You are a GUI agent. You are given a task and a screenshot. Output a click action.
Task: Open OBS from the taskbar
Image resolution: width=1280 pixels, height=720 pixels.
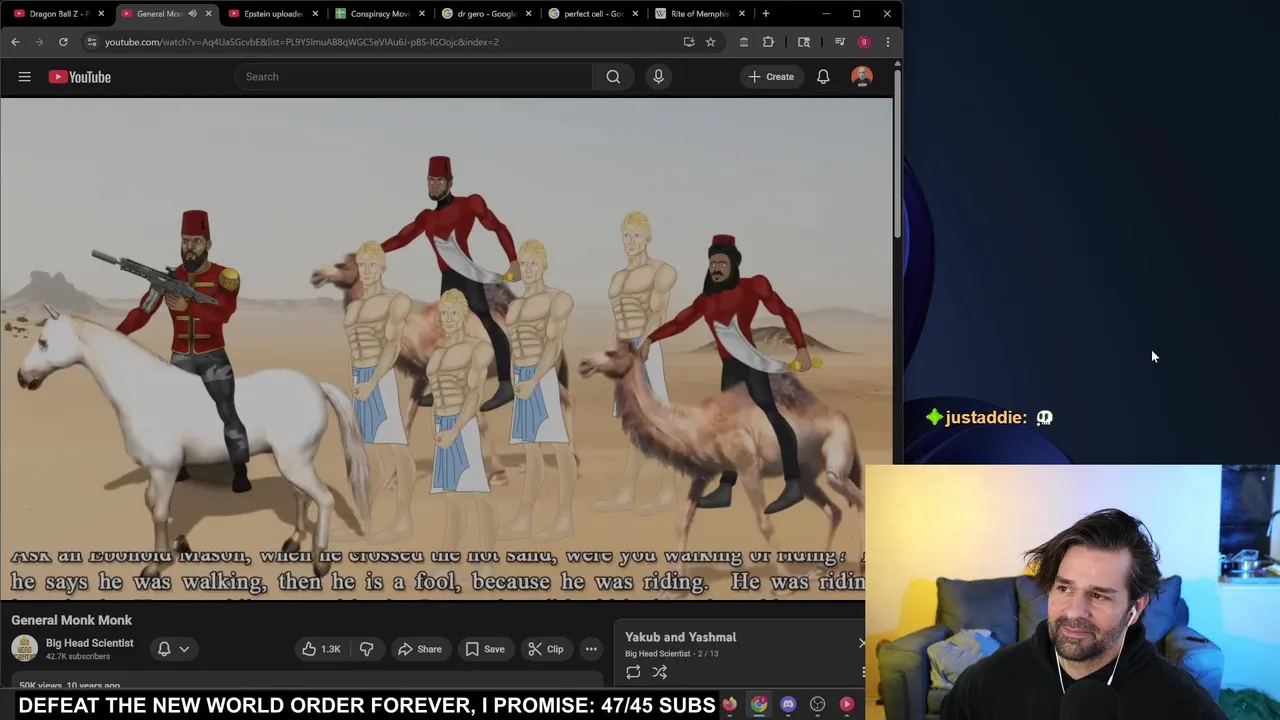pyautogui.click(x=818, y=705)
